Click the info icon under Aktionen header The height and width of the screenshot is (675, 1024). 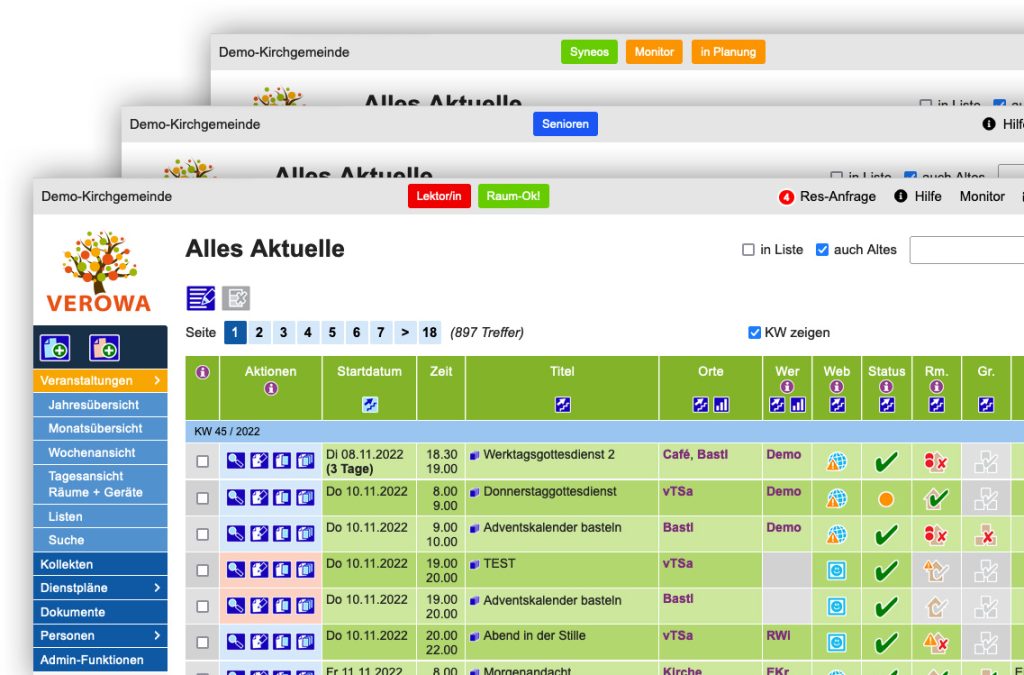click(270, 388)
